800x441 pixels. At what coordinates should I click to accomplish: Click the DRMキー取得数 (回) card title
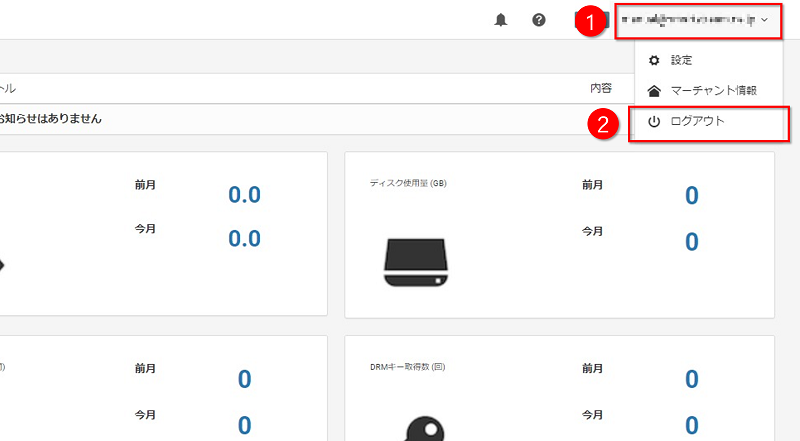[x=407, y=367]
